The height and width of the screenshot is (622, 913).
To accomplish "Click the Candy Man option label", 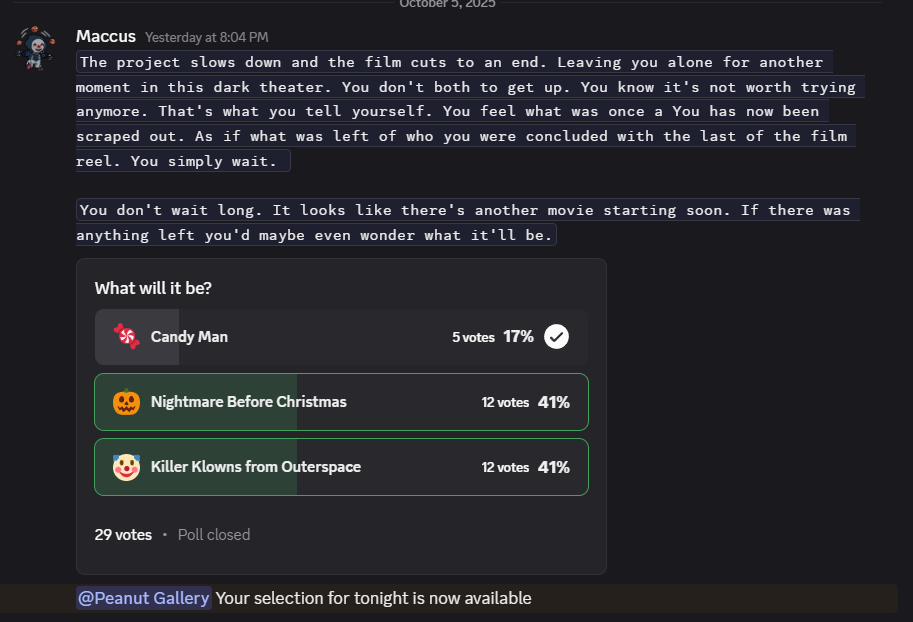I will (189, 337).
